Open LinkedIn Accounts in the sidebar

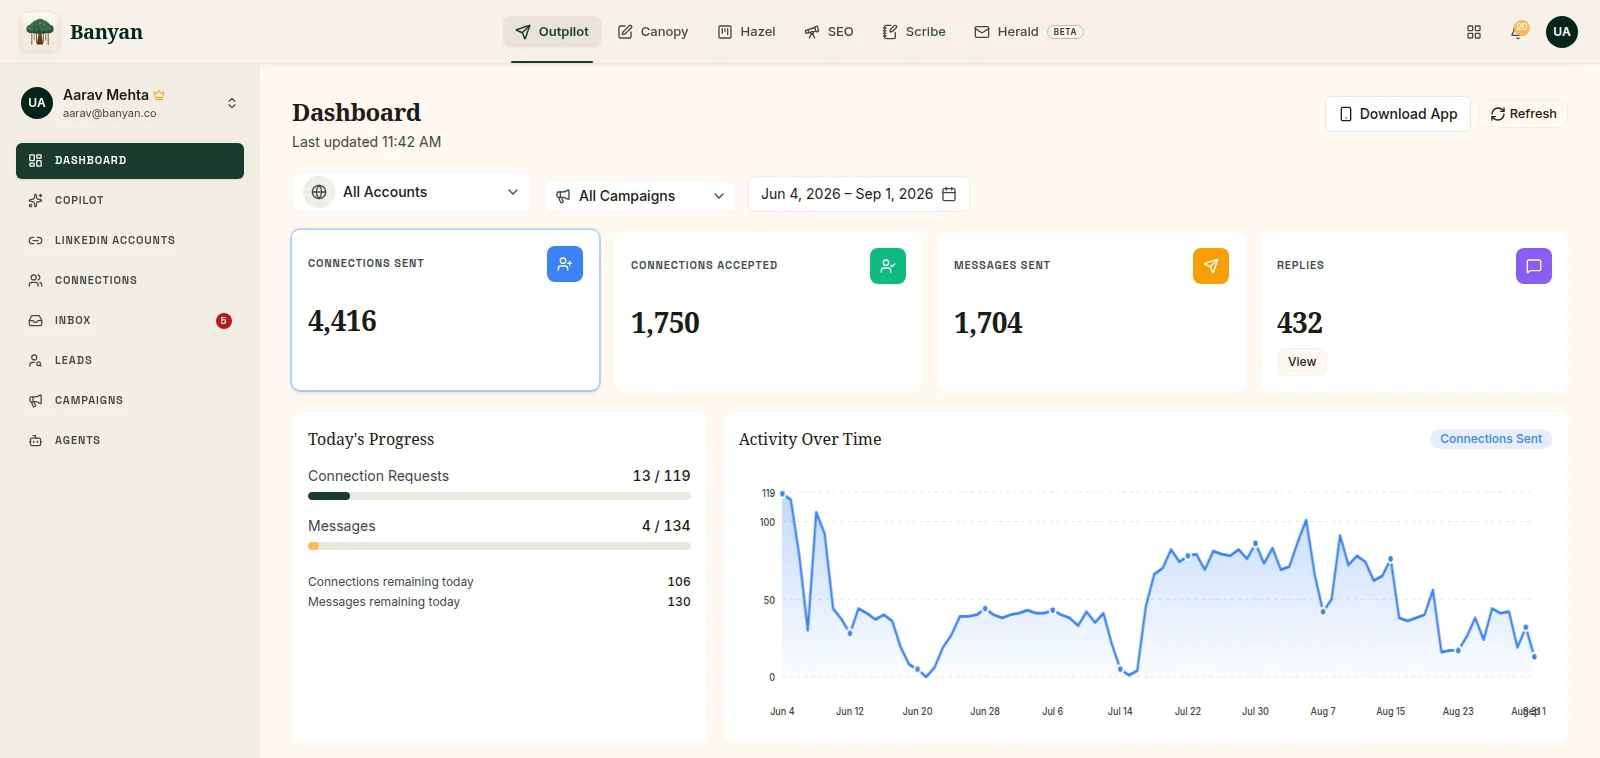(x=130, y=241)
